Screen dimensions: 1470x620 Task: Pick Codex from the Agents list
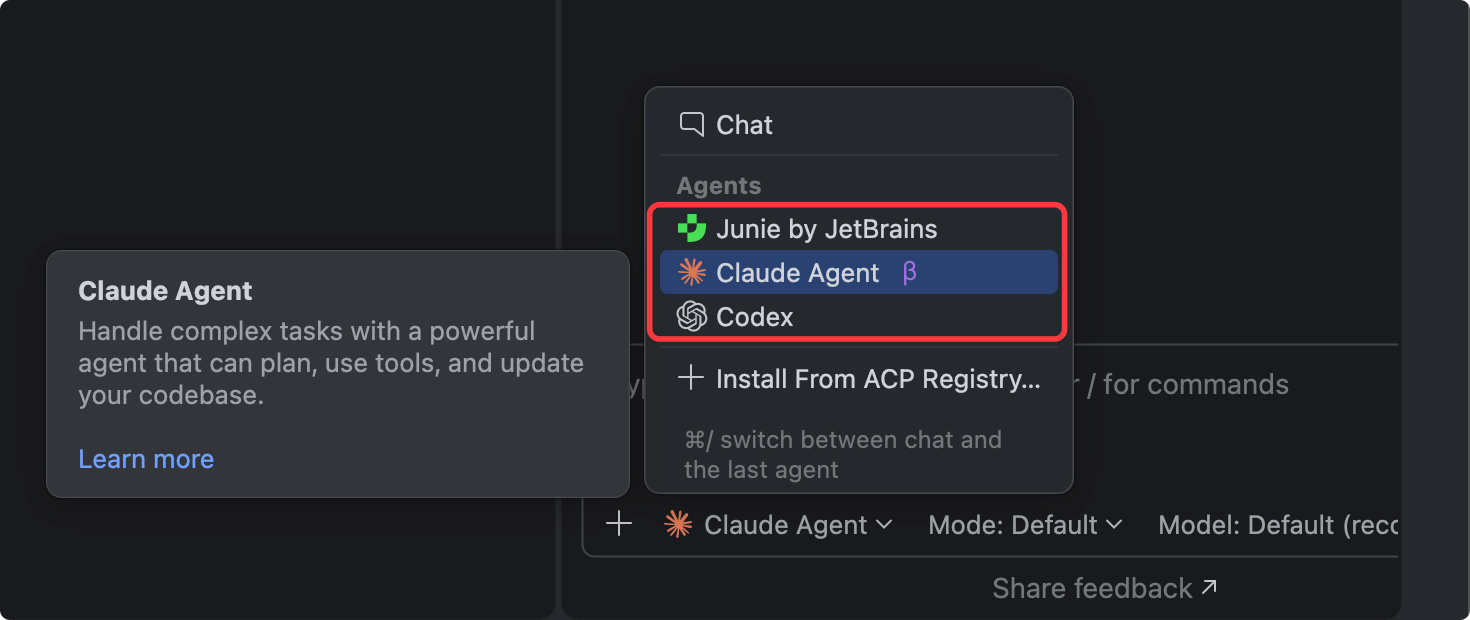pyautogui.click(x=755, y=317)
